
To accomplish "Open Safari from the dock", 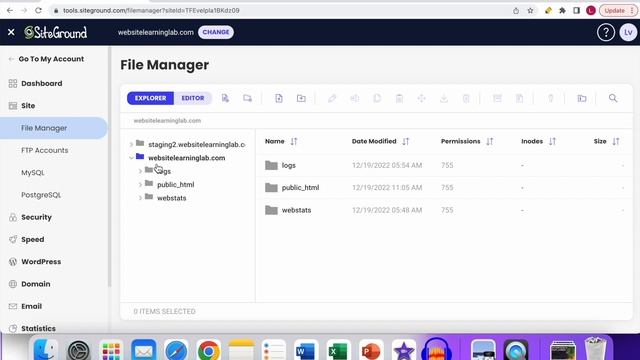I will coord(176,351).
